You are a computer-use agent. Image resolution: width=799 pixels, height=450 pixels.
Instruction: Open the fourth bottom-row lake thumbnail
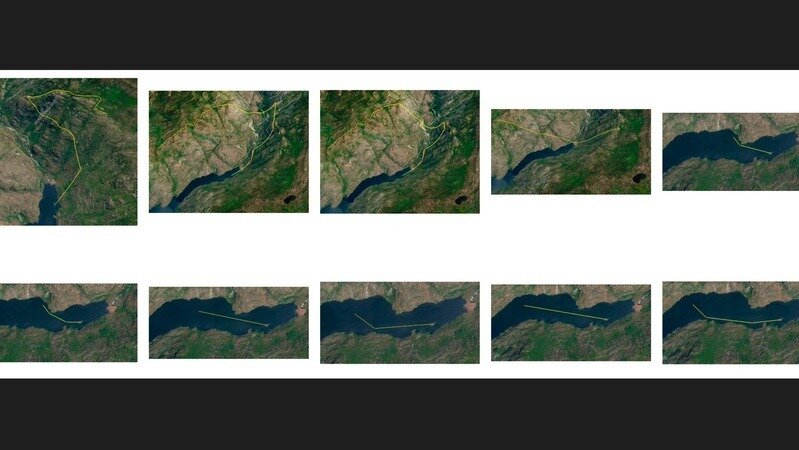click(x=571, y=322)
